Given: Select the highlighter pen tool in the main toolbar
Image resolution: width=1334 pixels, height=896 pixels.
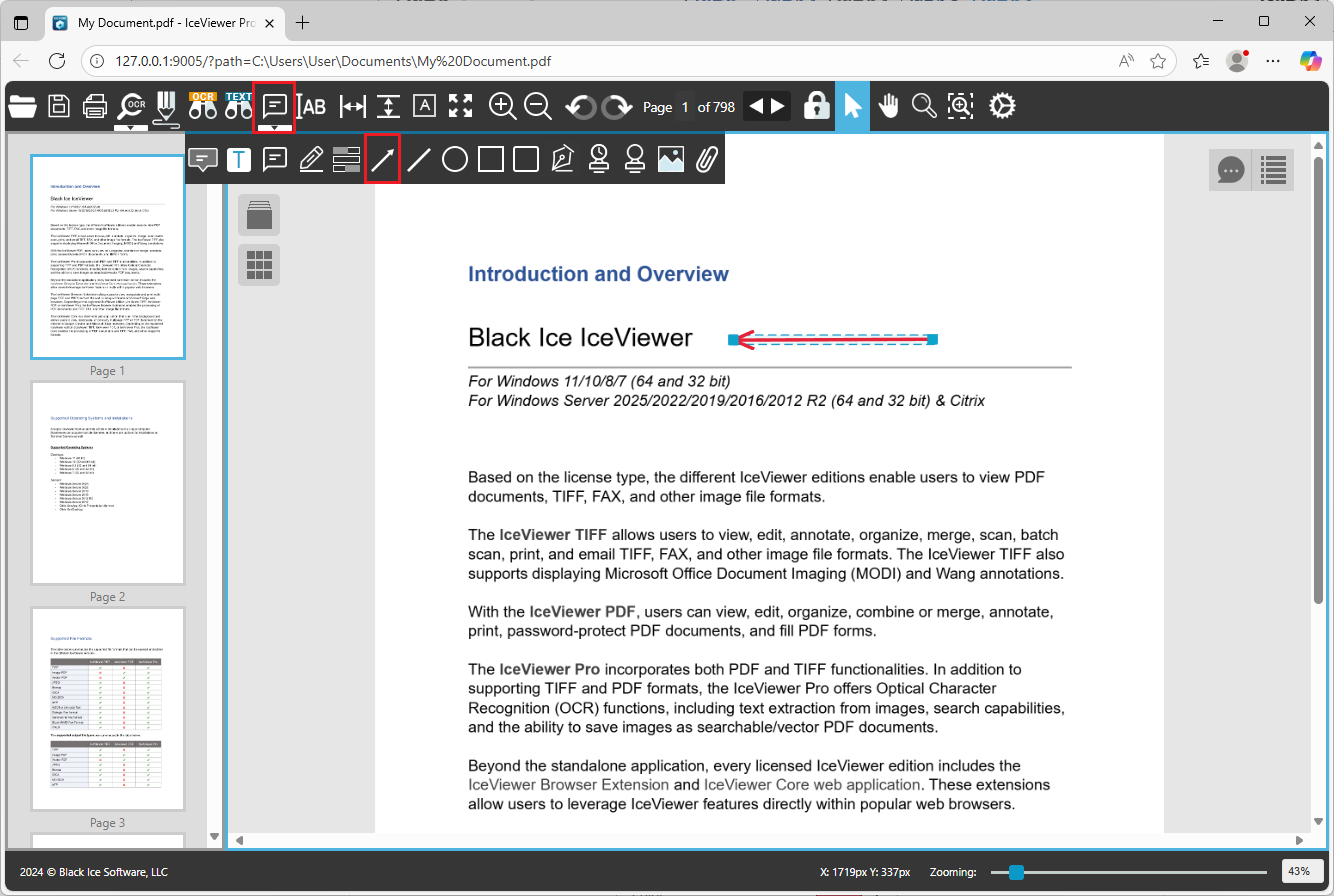Looking at the screenshot, I should 166,108.
